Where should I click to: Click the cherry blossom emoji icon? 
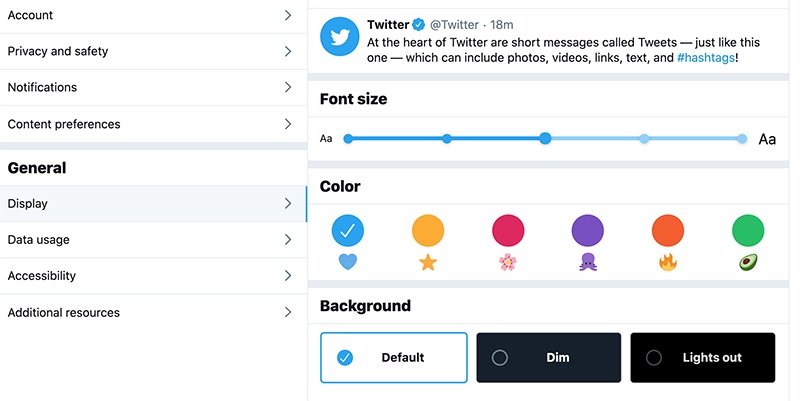(x=508, y=262)
